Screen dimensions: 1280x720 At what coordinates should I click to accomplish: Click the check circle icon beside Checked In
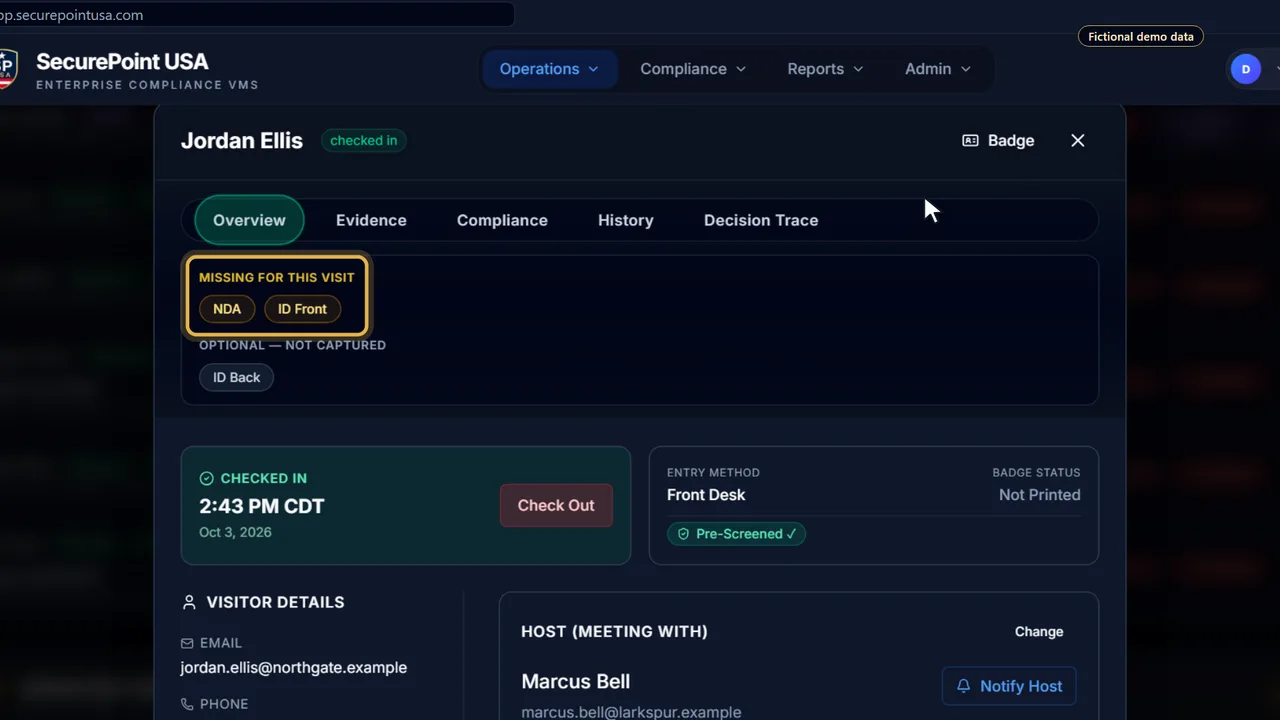tap(207, 478)
